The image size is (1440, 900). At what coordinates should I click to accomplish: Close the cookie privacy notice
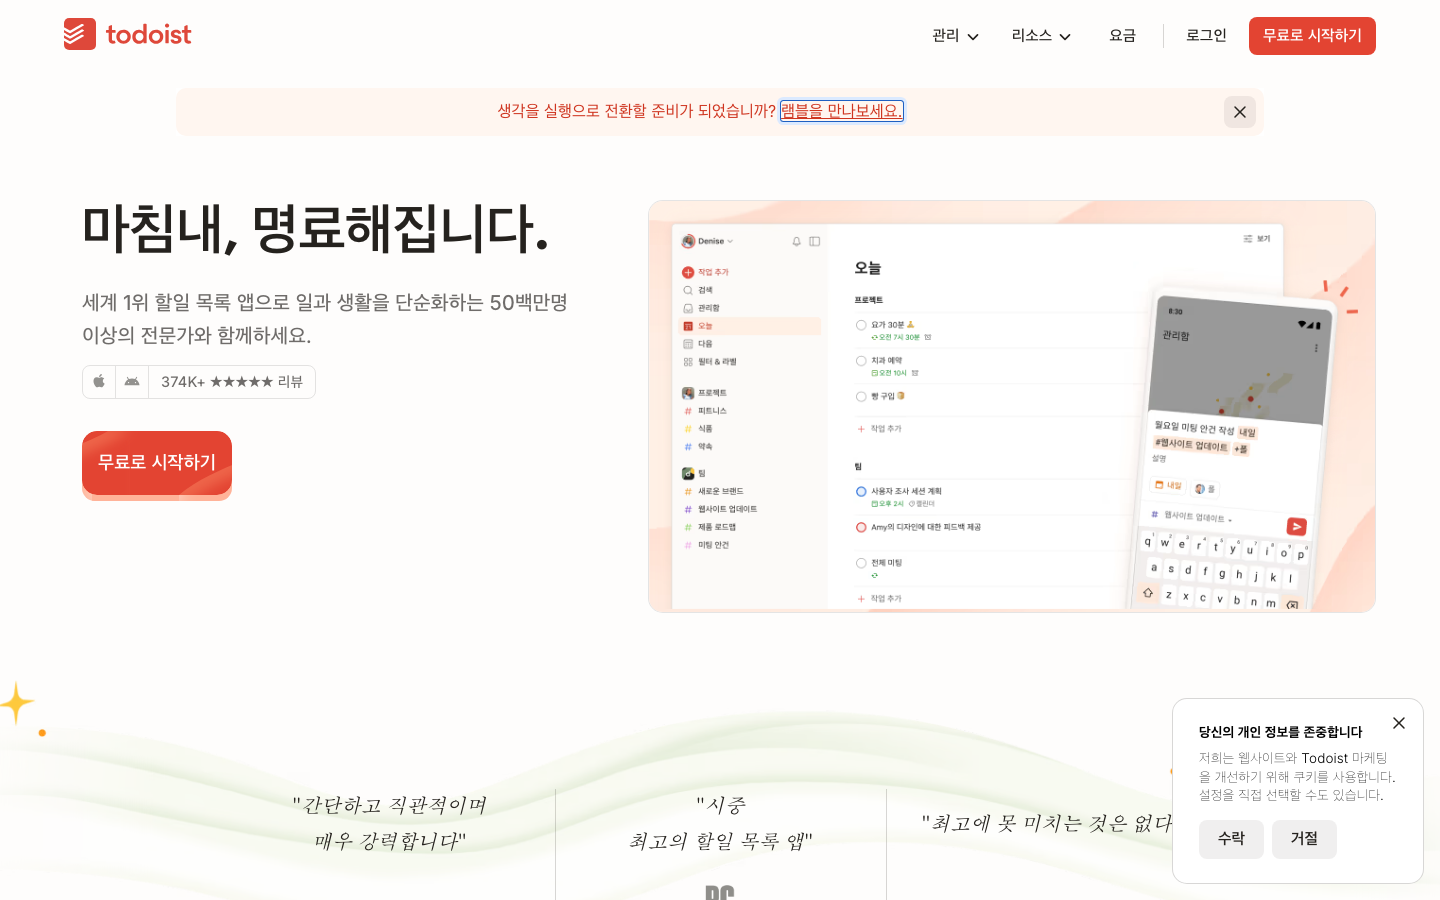click(1399, 723)
